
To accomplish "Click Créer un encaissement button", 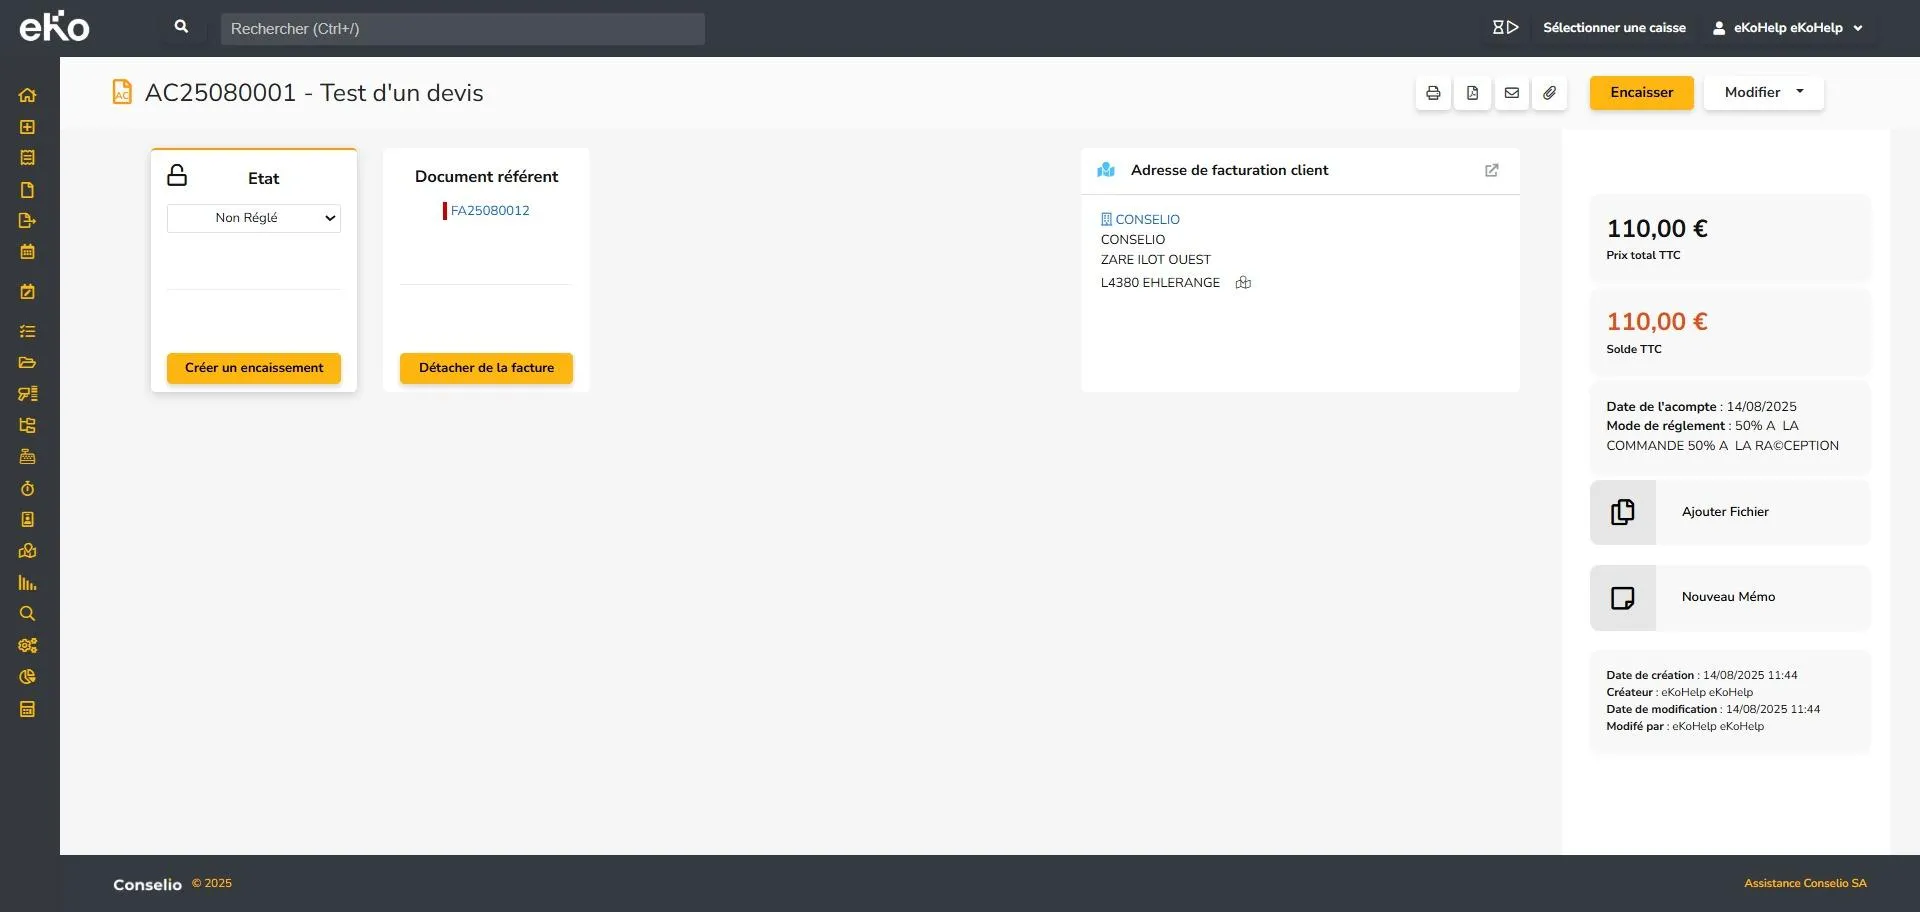I will click(254, 368).
